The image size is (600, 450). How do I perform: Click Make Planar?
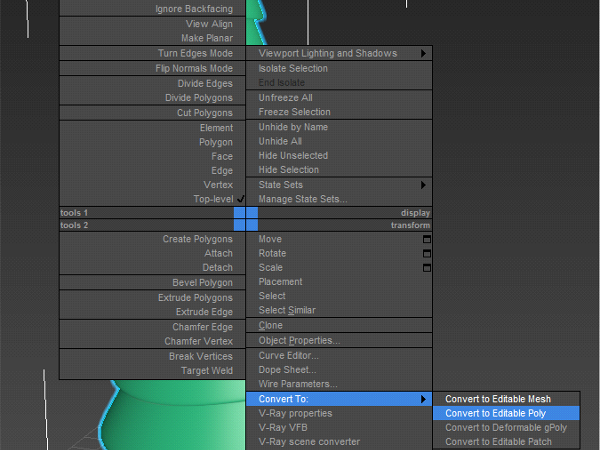tap(152, 38)
